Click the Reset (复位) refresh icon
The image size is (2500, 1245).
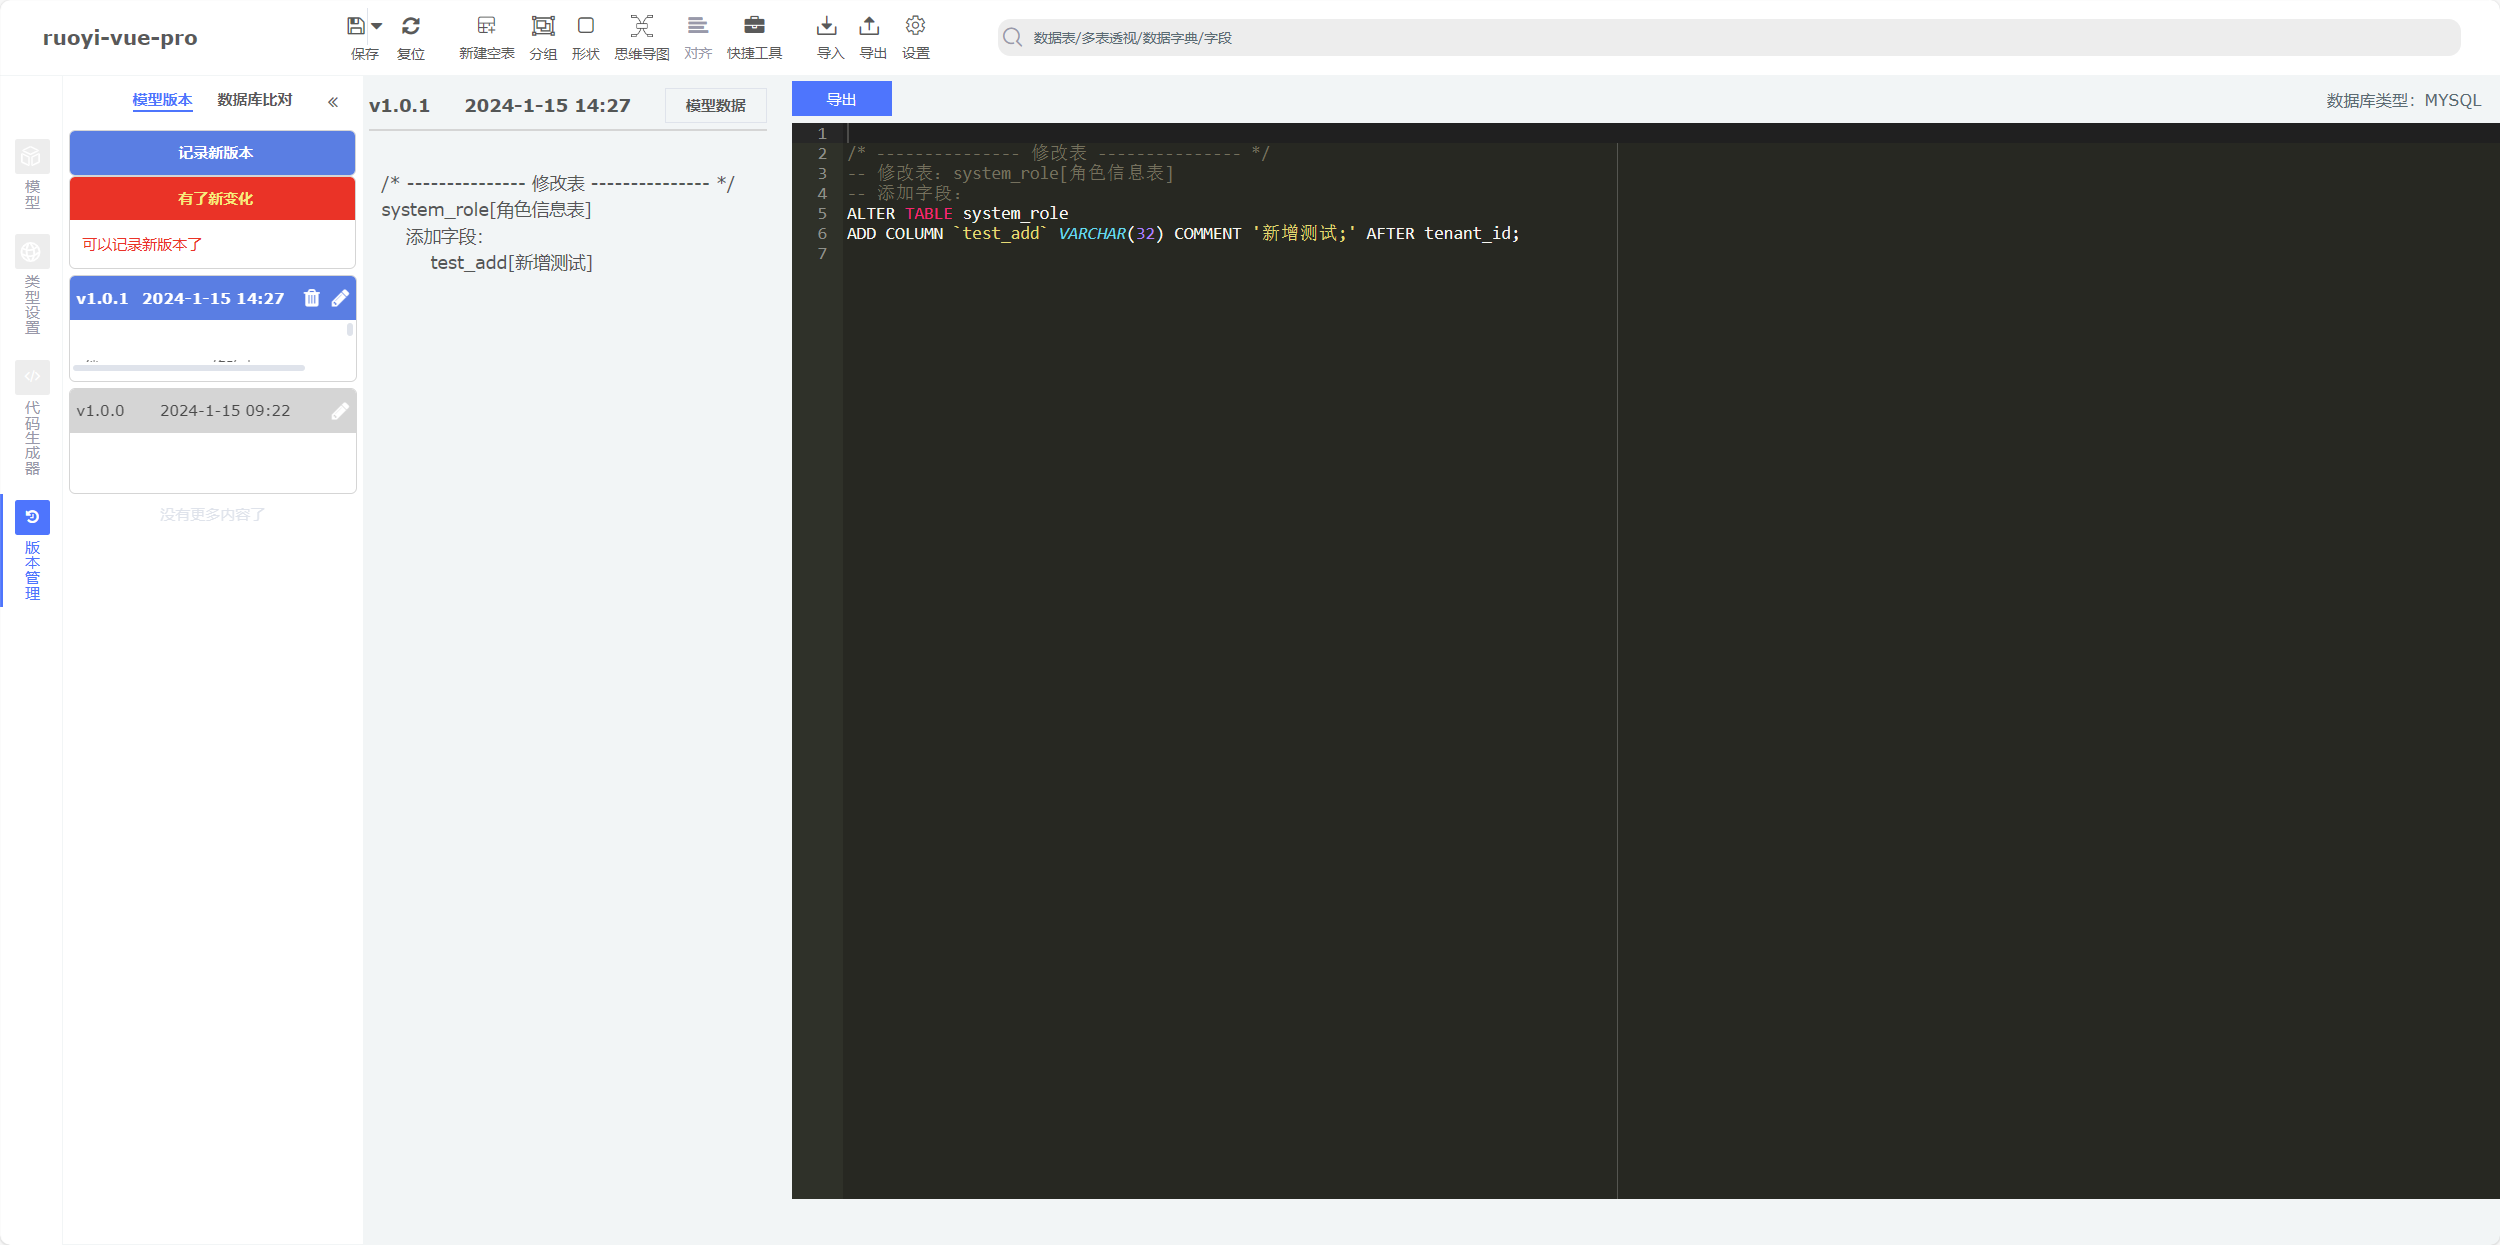pos(411,26)
